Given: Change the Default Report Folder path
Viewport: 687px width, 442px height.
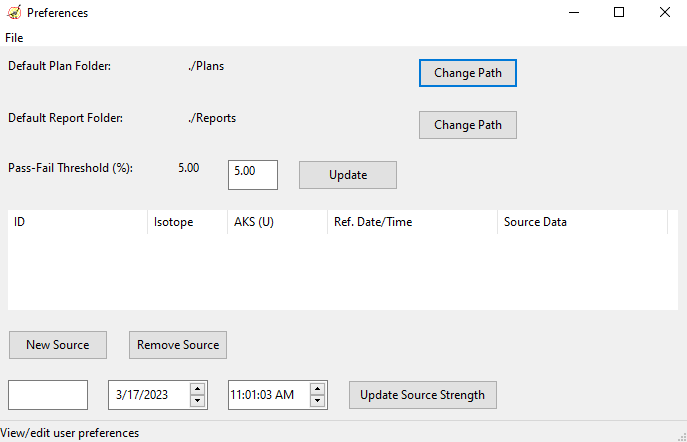Looking at the screenshot, I should [x=467, y=125].
